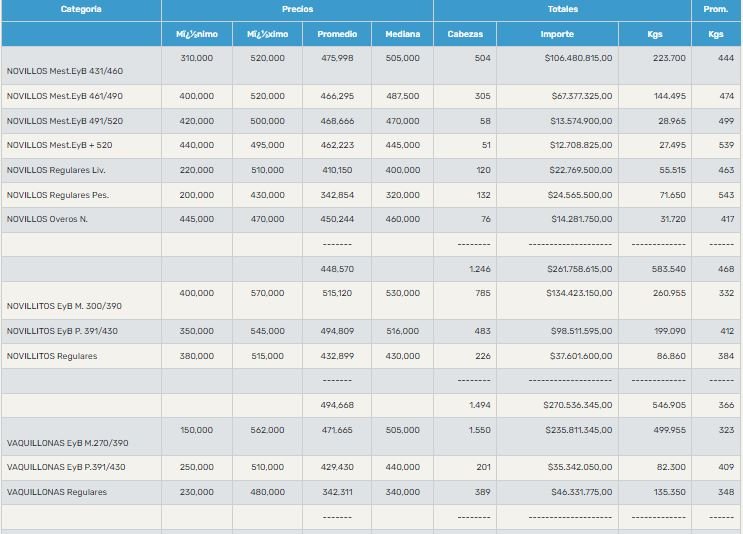The image size is (743, 534).
Task: Select the Precios group header
Action: pyautogui.click(x=297, y=10)
